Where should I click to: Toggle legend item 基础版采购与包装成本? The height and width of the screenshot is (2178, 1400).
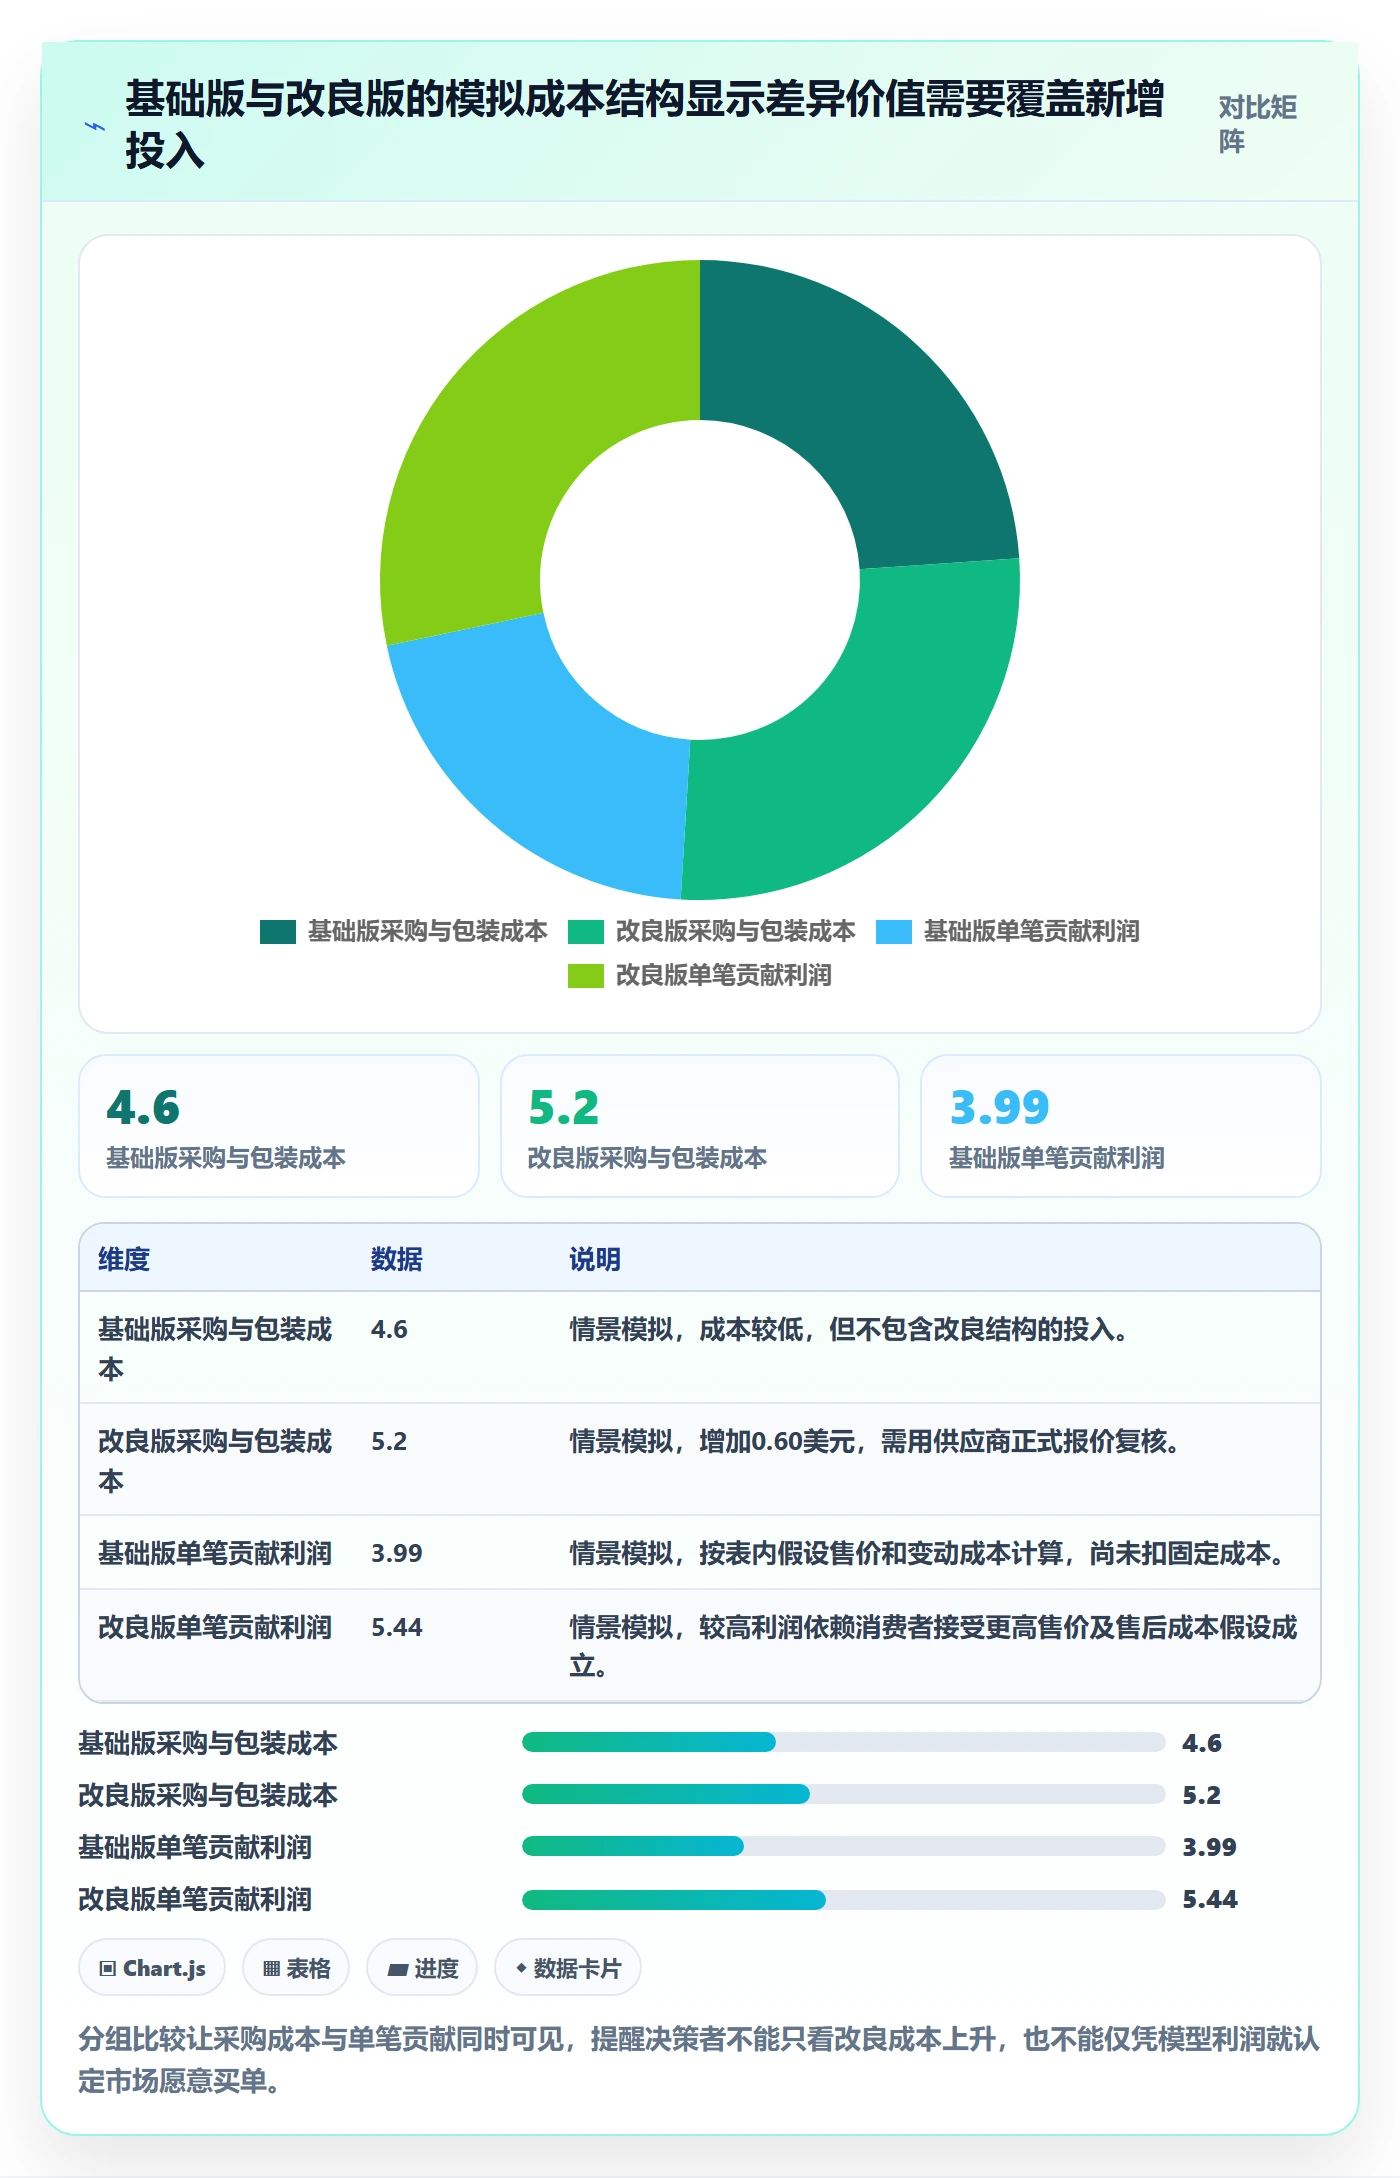coord(403,931)
